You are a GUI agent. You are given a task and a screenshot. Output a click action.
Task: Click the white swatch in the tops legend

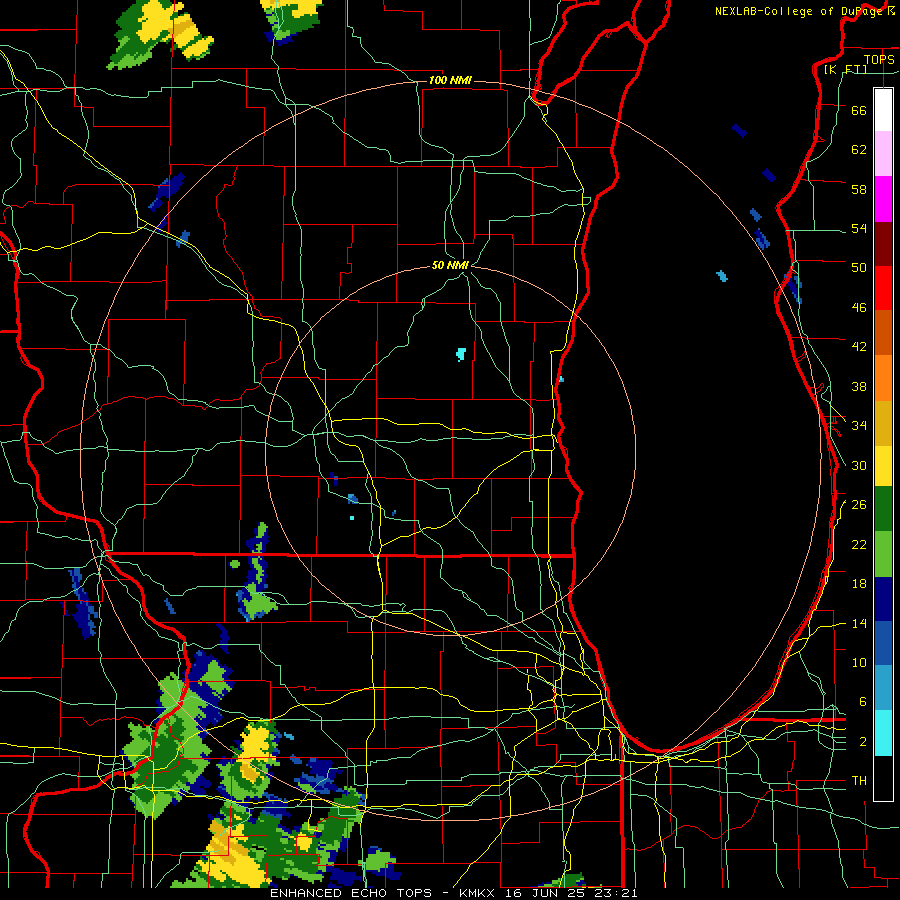(x=883, y=110)
